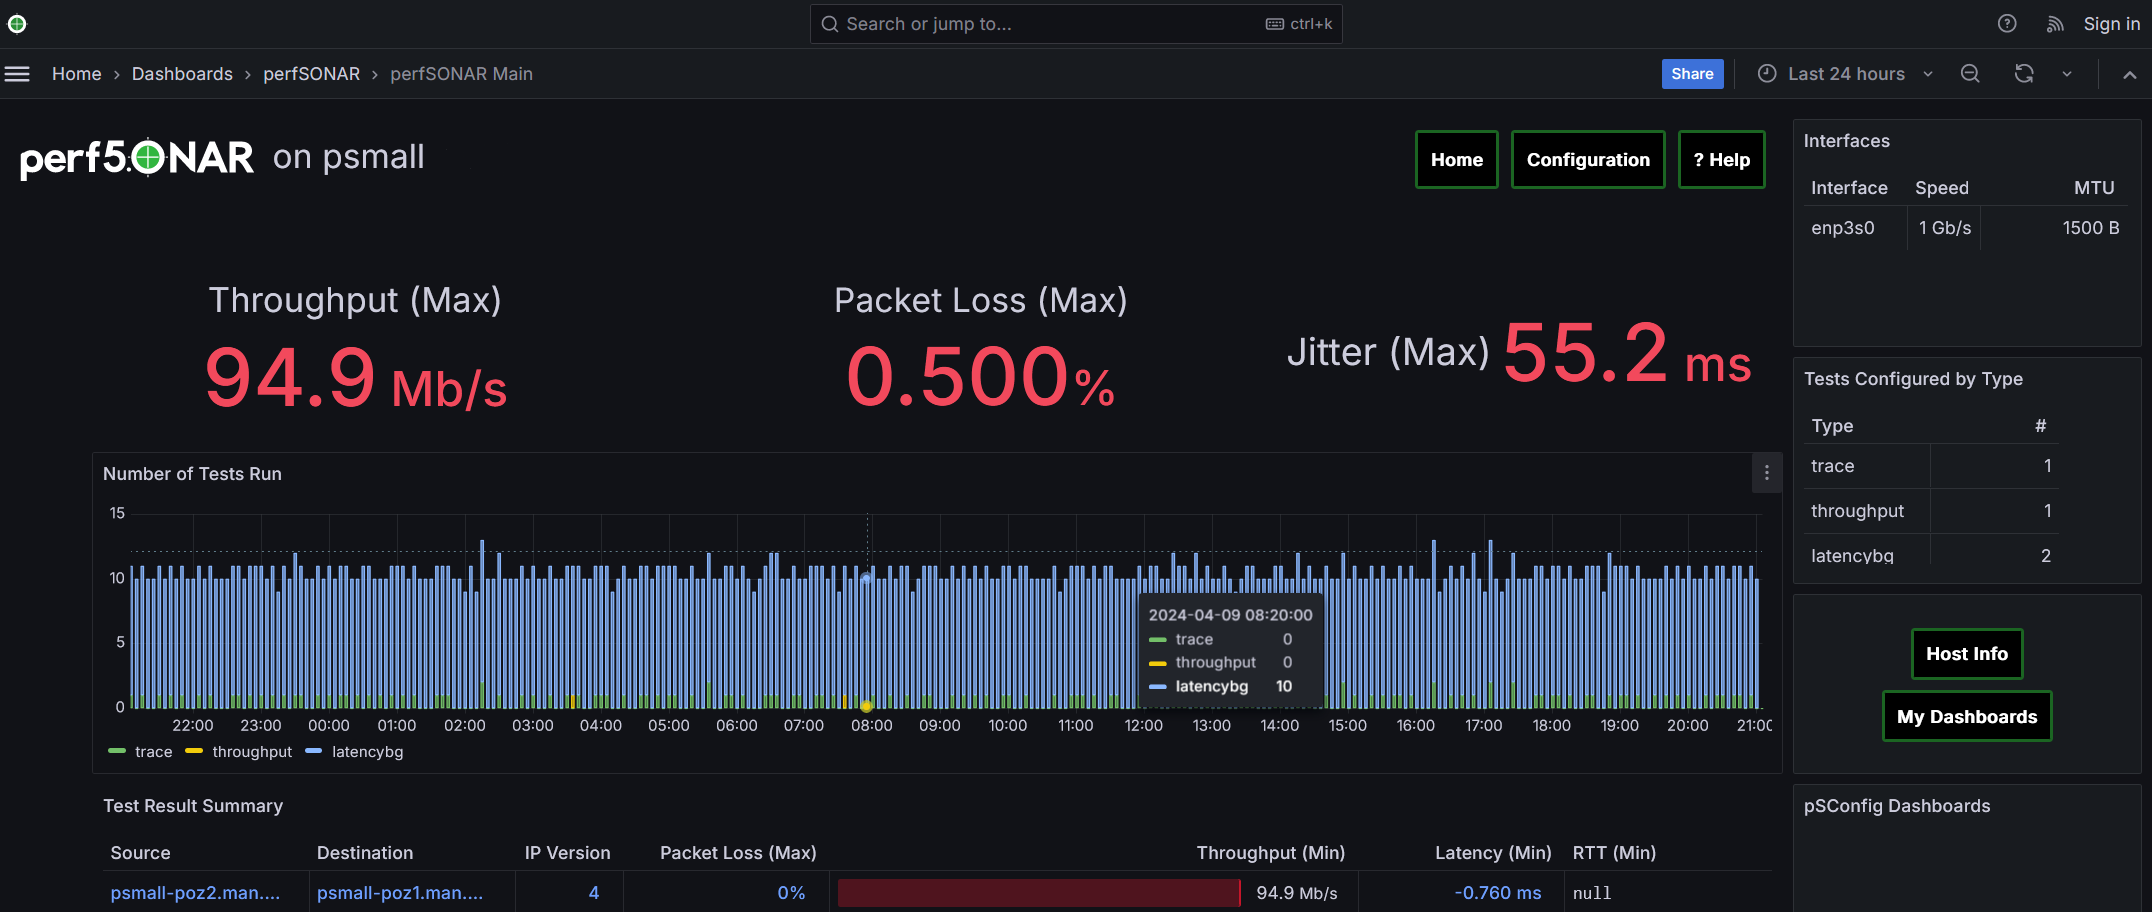Select the throughput row in Tests Configured
The height and width of the screenshot is (912, 2152).
click(x=1930, y=511)
